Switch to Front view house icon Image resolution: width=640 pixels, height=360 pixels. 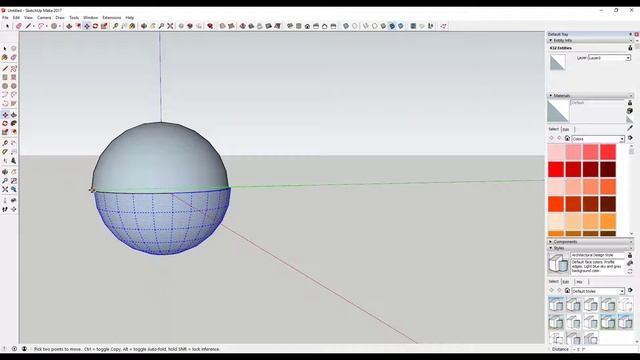pos(307,26)
